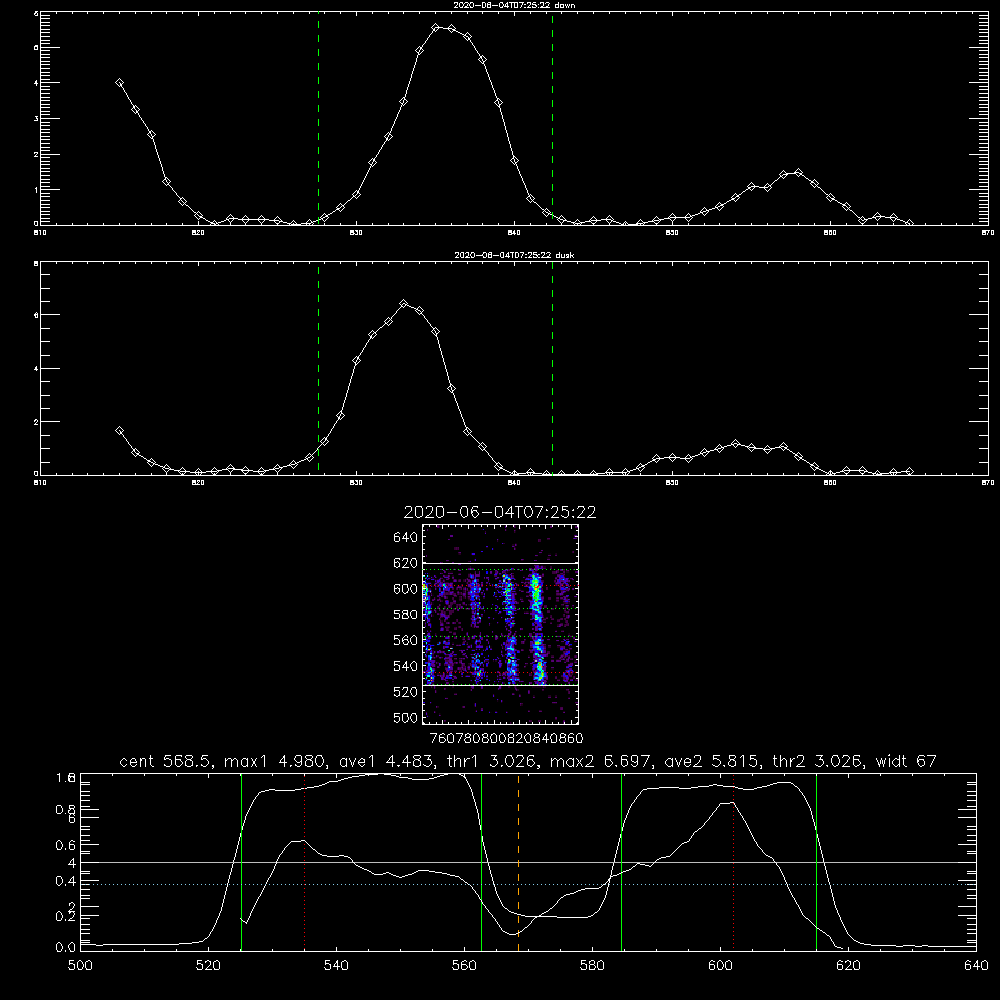
Task: Click the upper solid white line in the spectral image
Action: [x=500, y=563]
